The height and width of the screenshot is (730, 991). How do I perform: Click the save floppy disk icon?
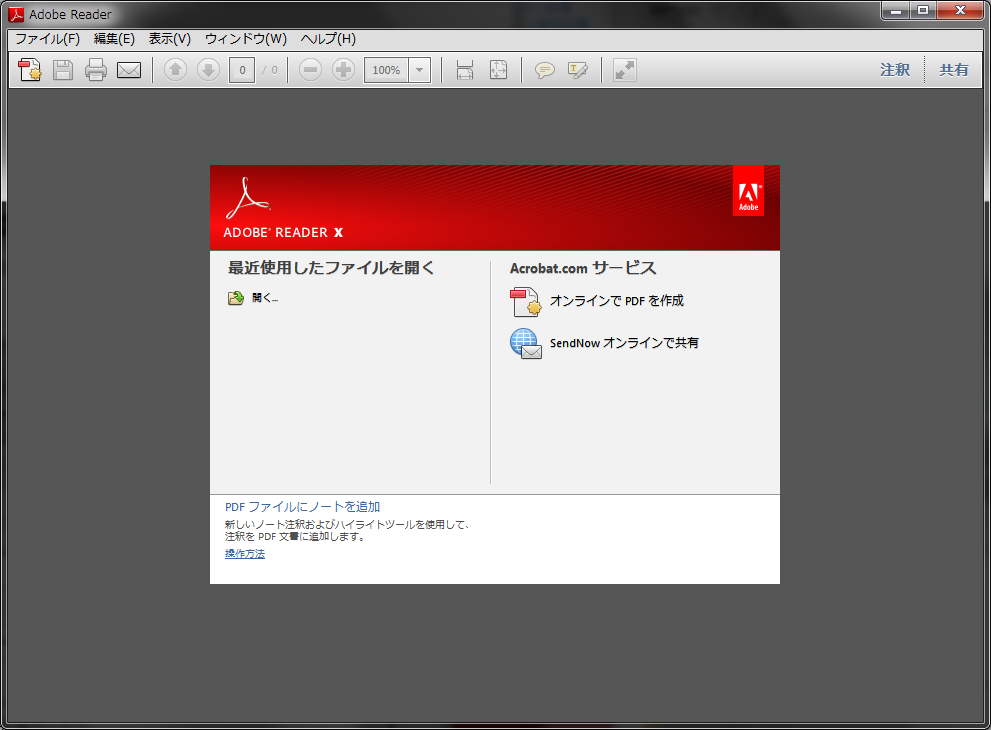(x=63, y=70)
